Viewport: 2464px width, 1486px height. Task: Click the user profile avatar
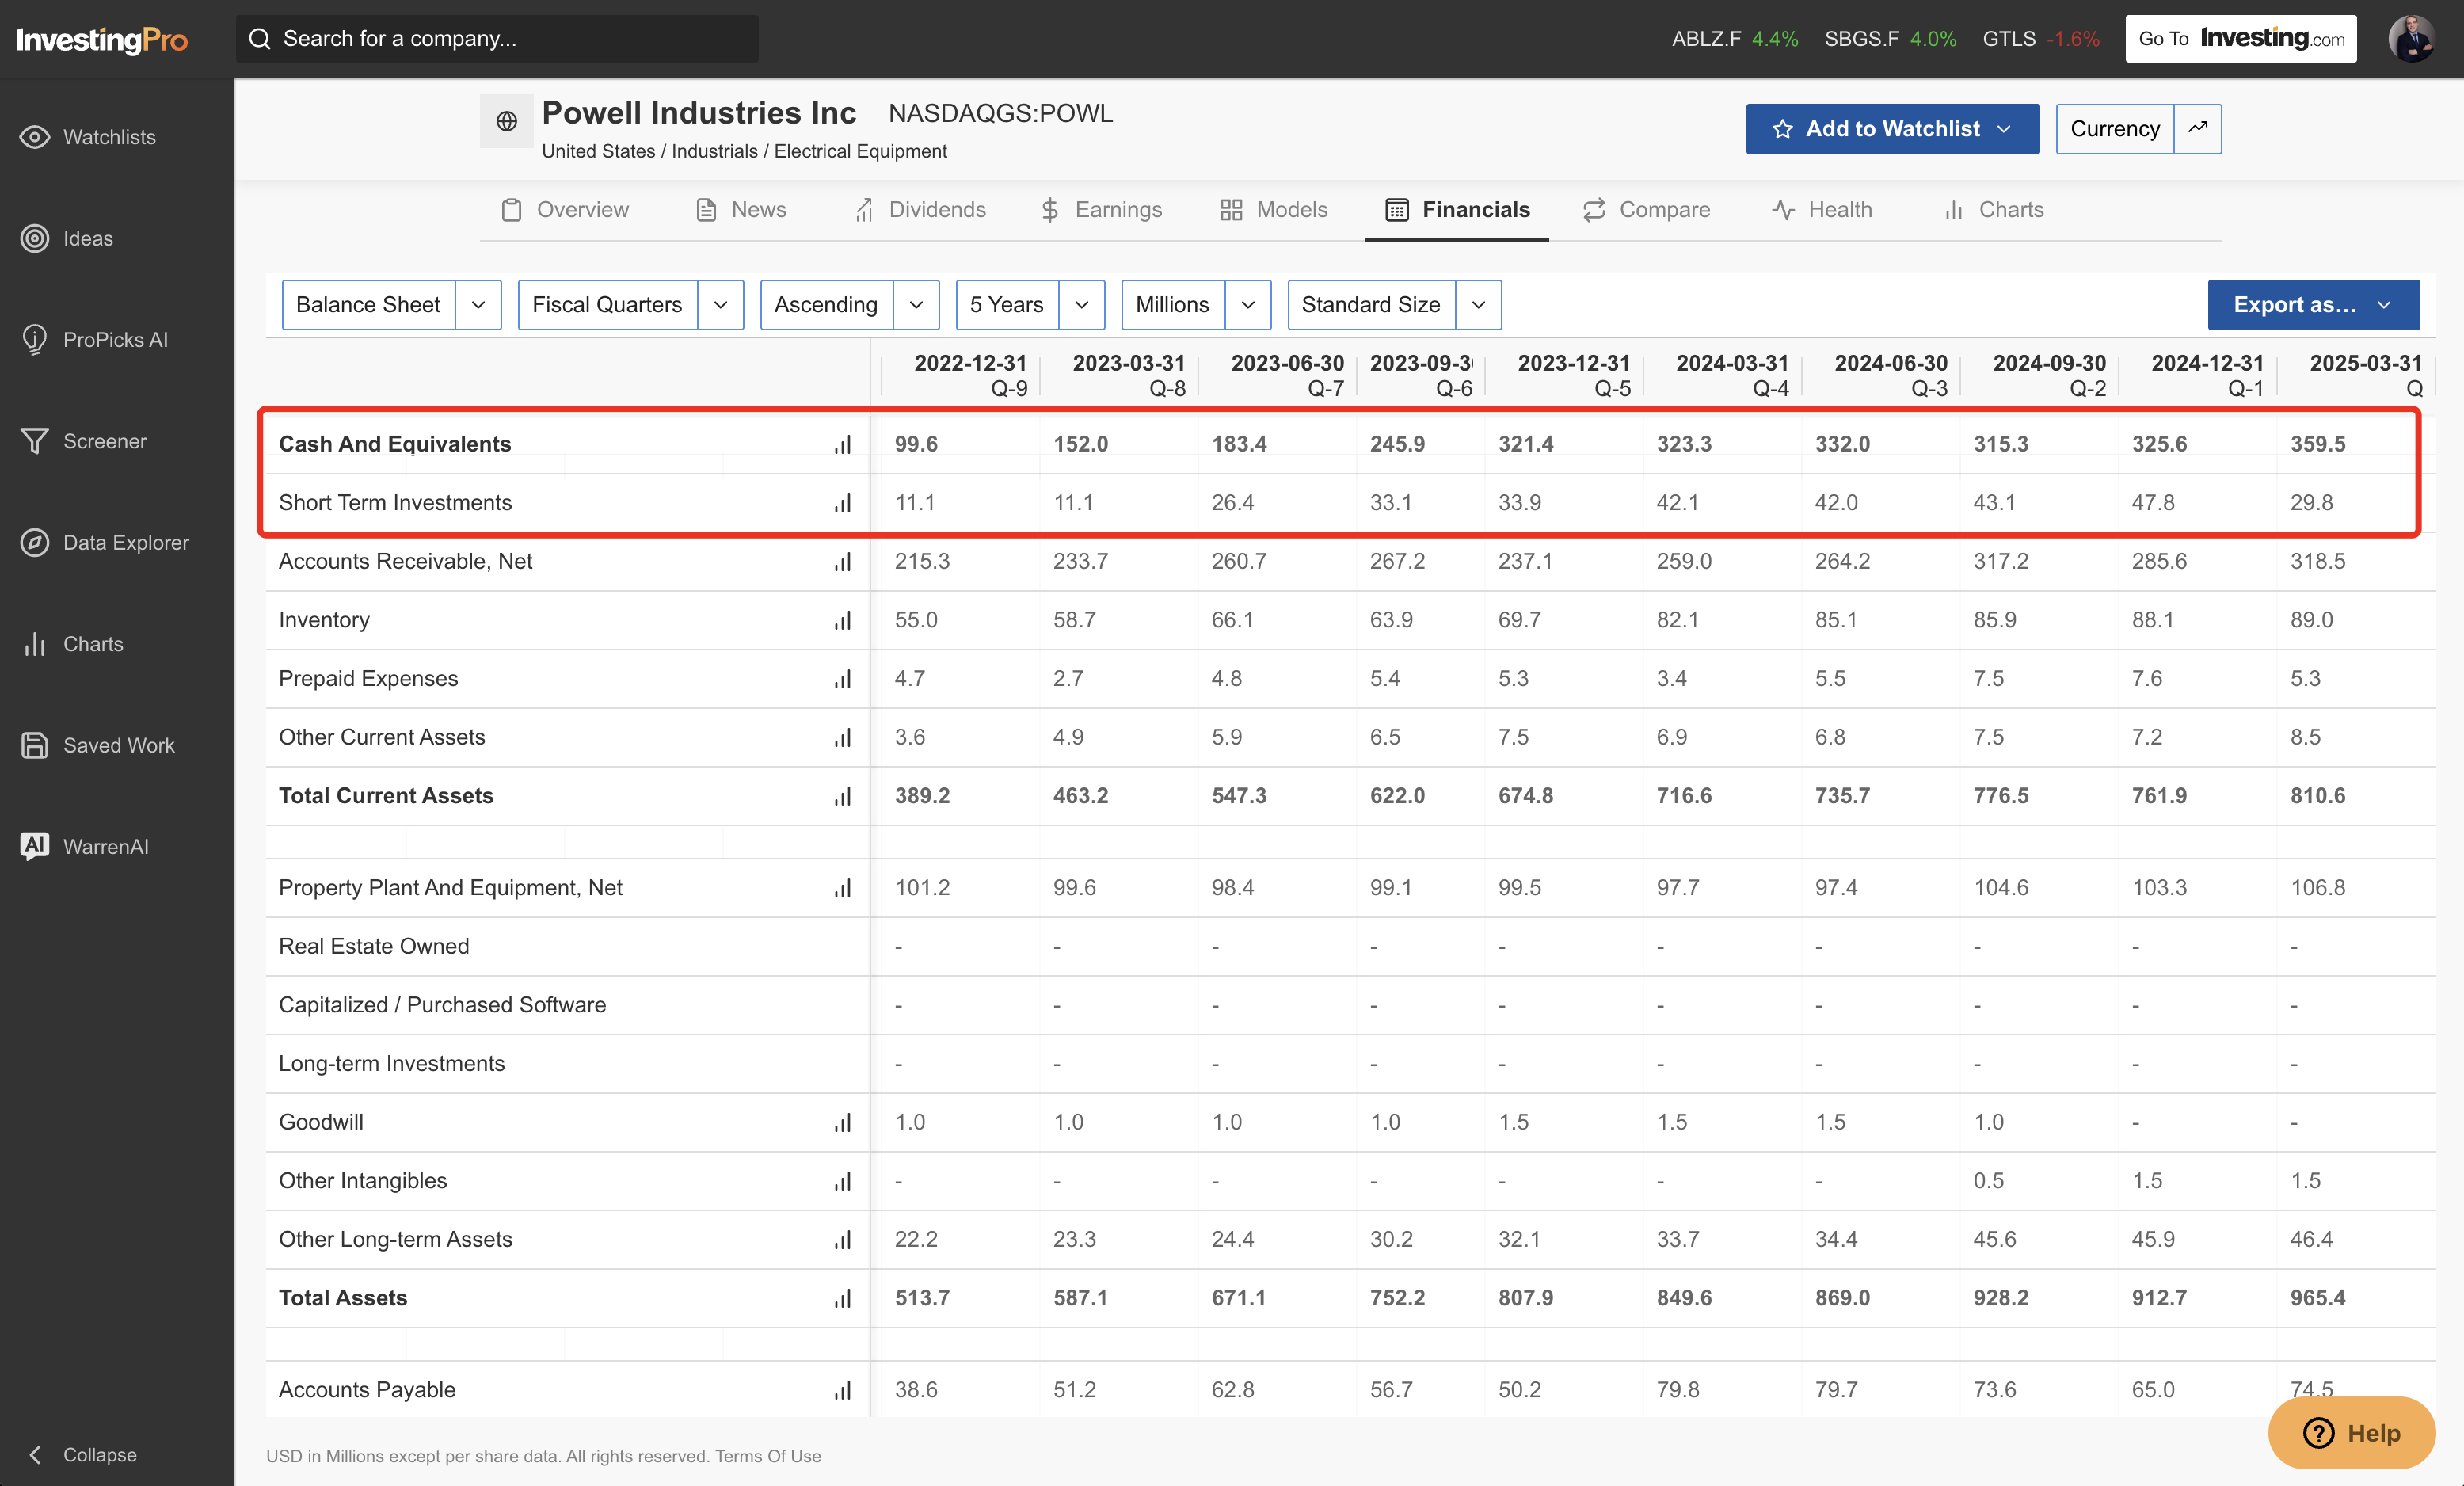[x=2412, y=39]
